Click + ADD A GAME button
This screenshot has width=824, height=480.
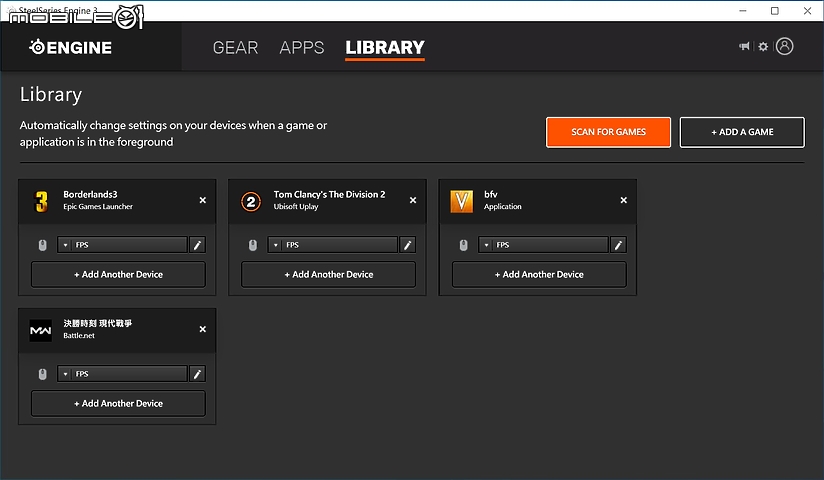tap(742, 132)
